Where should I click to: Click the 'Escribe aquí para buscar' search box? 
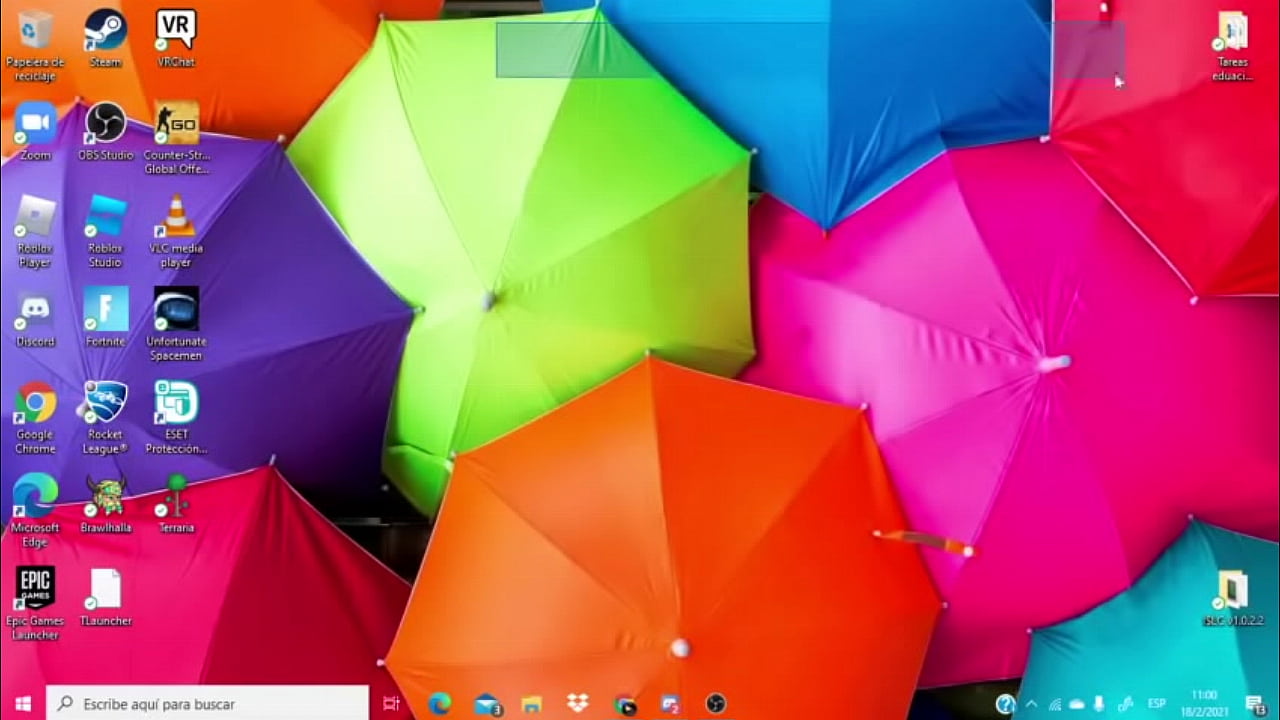pos(208,704)
